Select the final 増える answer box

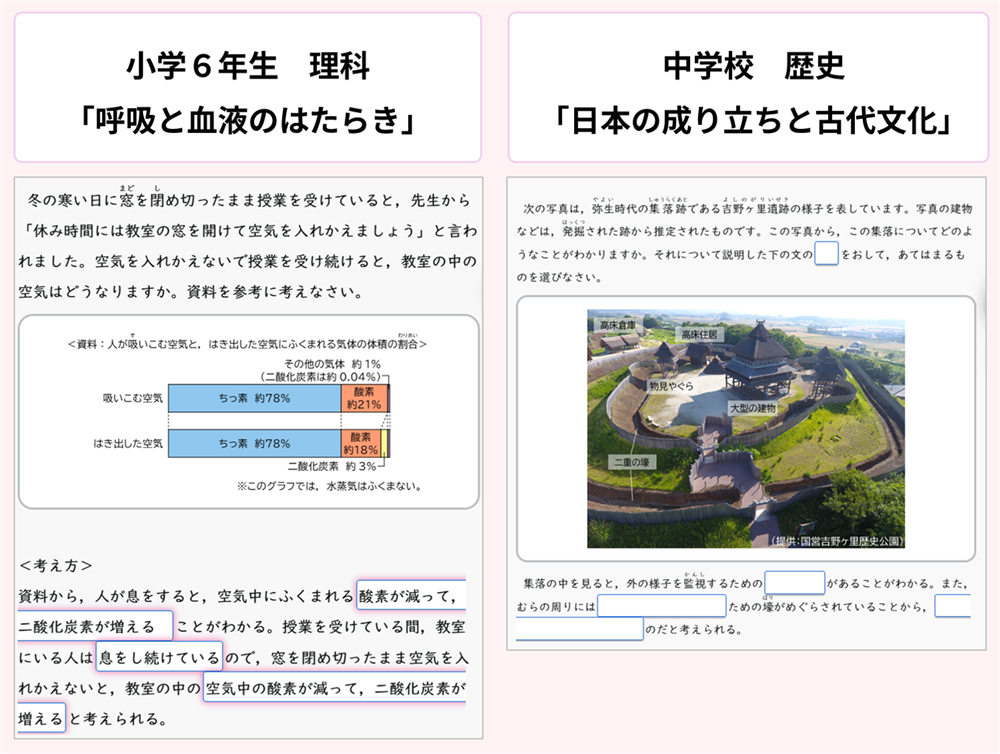(x=40, y=718)
